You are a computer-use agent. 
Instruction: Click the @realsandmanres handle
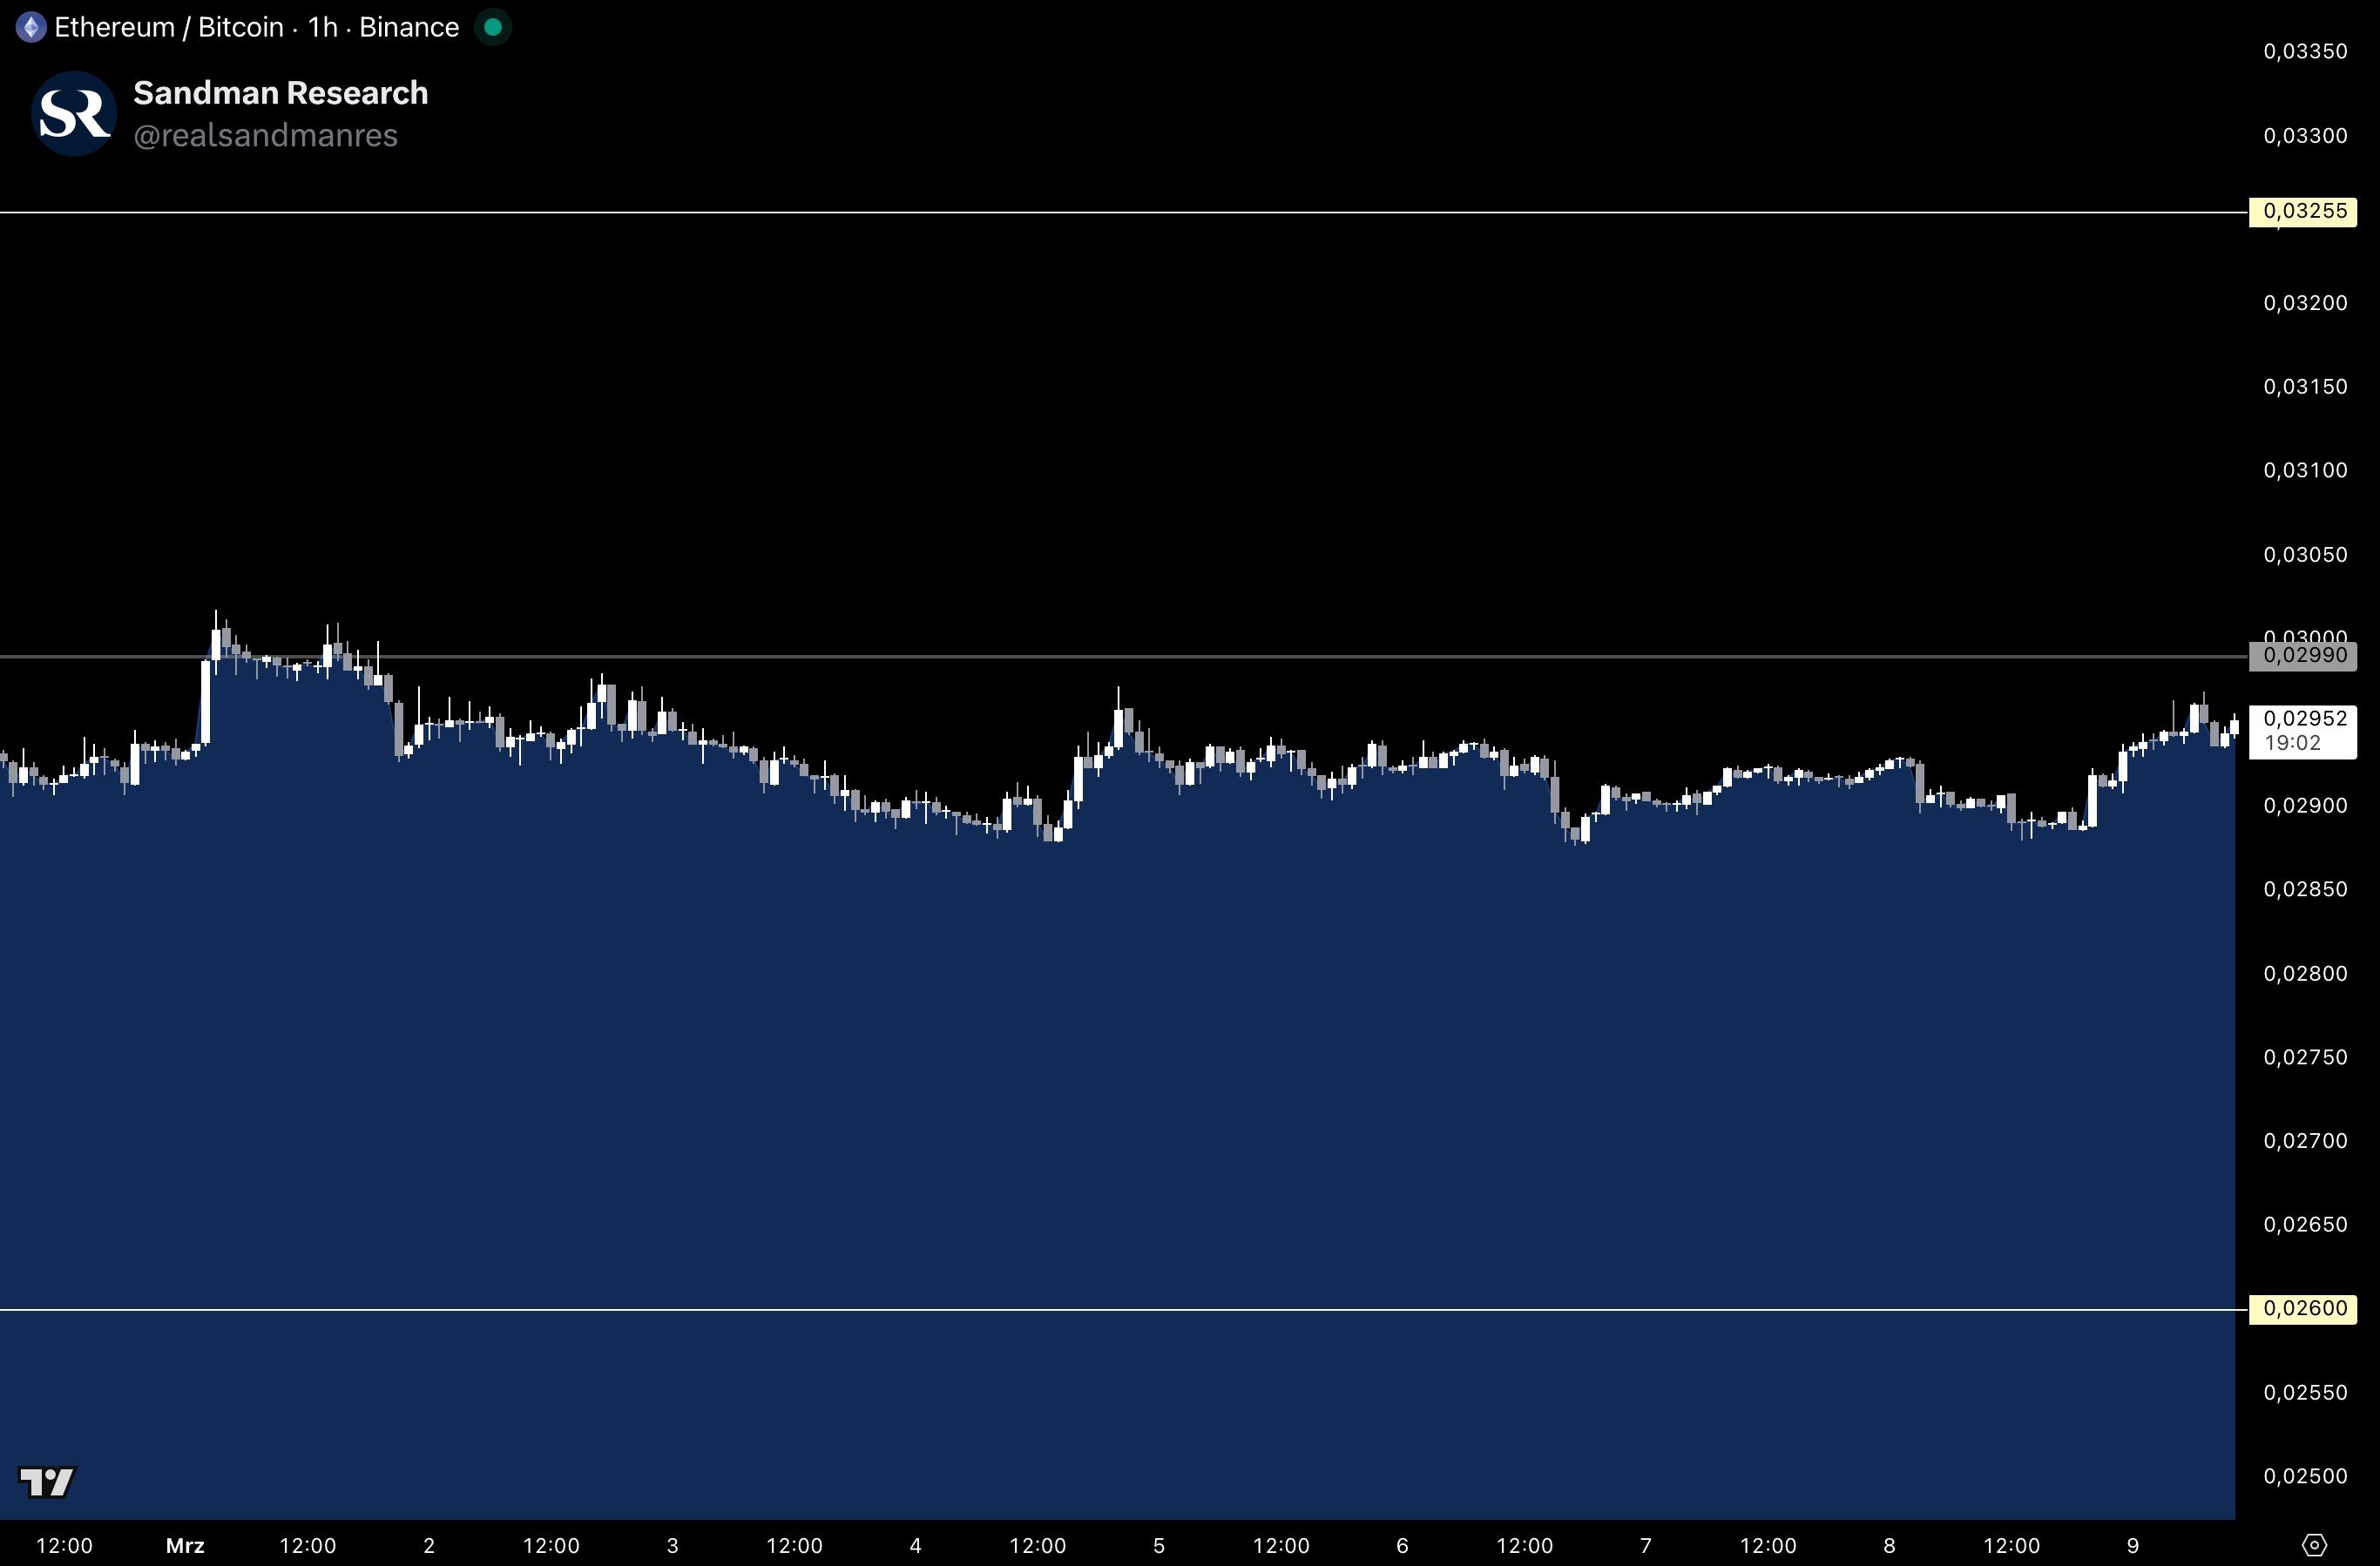[x=265, y=135]
